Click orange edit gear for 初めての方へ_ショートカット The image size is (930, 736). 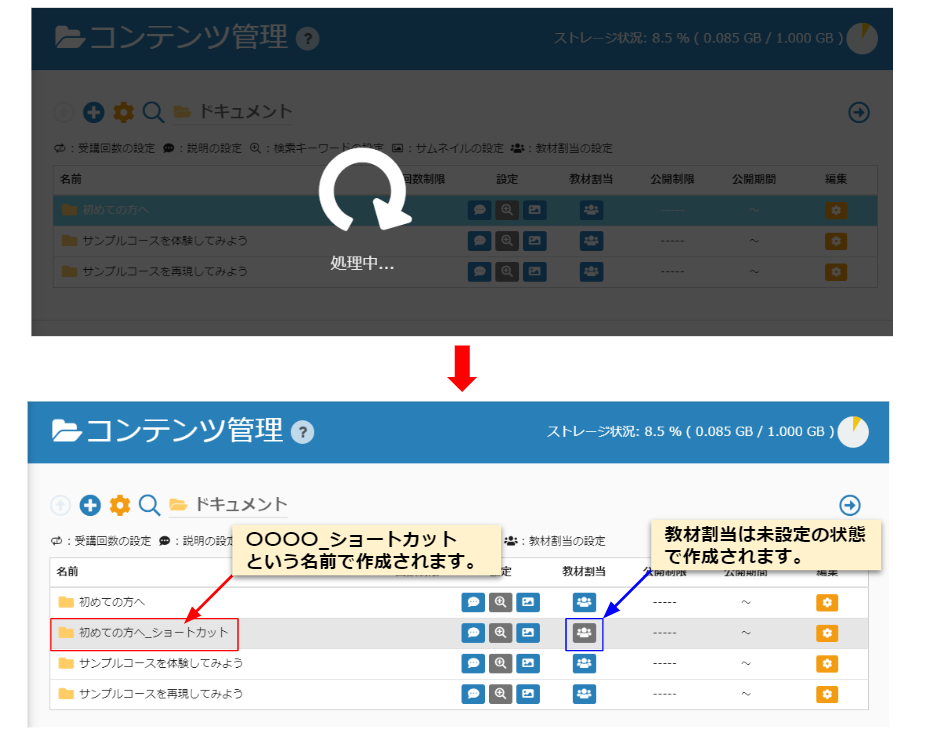pos(827,633)
